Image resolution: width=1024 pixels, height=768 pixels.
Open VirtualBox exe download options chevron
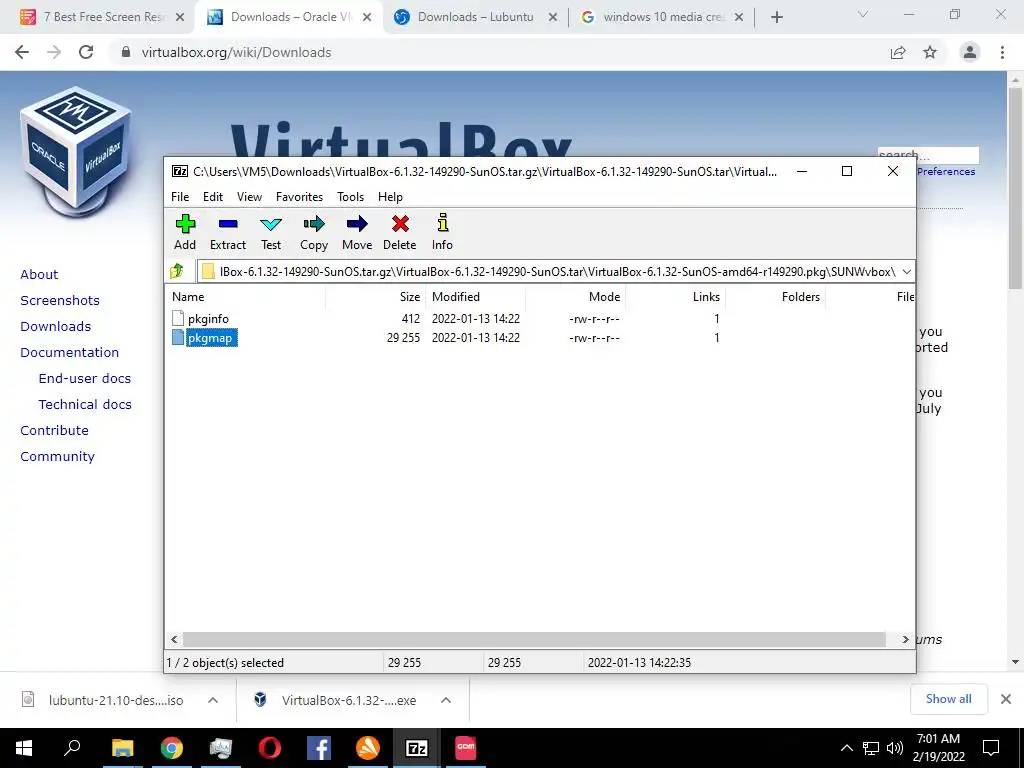coord(446,700)
